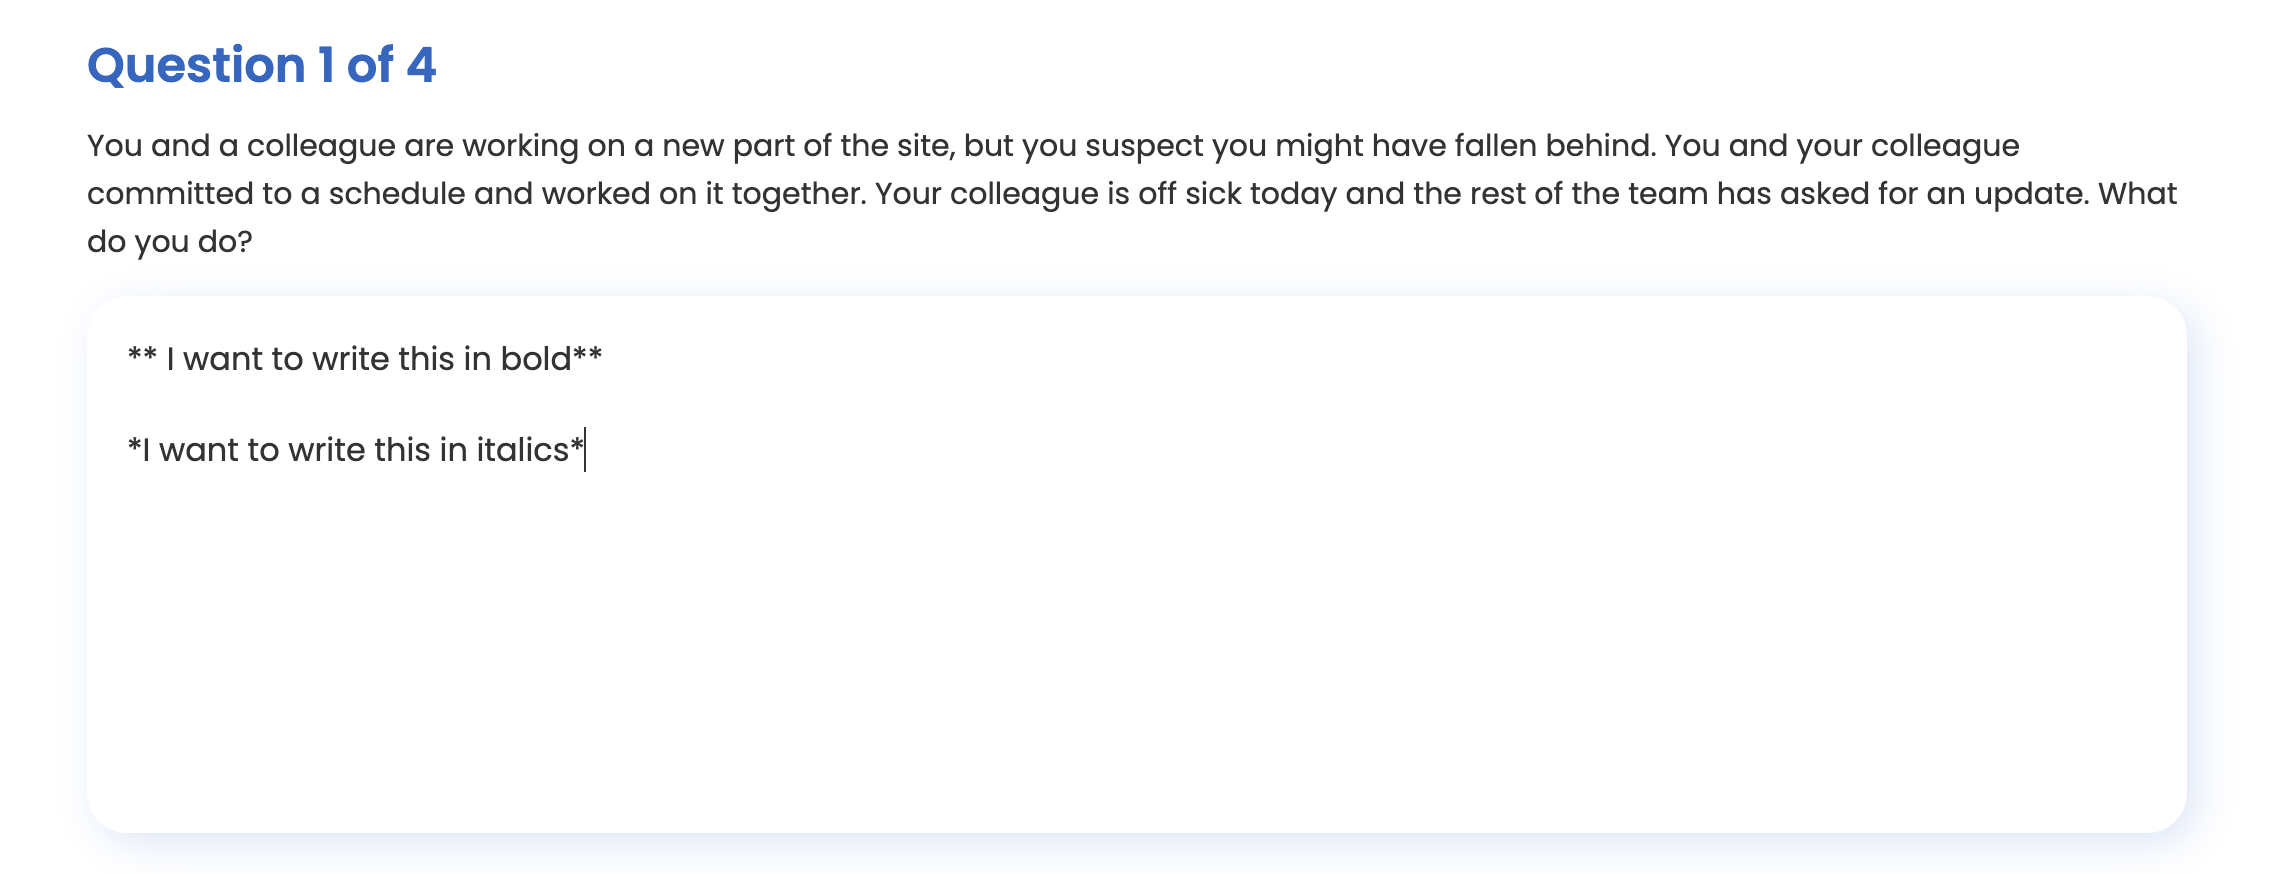This screenshot has width=2290, height=874.
Task: Click the question paragraph's first line
Action: click(x=1053, y=146)
